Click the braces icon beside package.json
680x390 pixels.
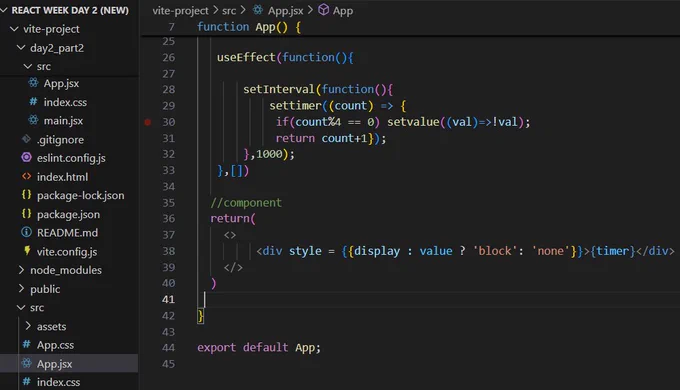pyautogui.click(x=26, y=213)
